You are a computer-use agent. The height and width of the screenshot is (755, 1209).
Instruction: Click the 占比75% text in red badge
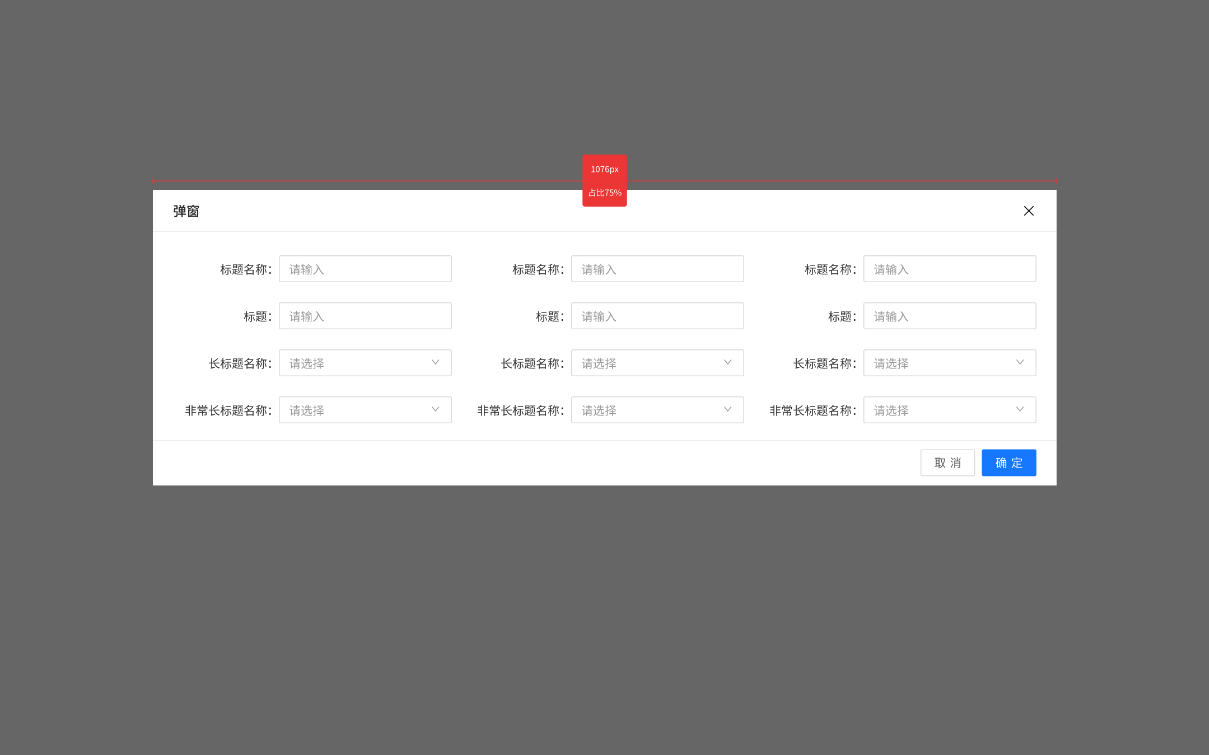[604, 193]
